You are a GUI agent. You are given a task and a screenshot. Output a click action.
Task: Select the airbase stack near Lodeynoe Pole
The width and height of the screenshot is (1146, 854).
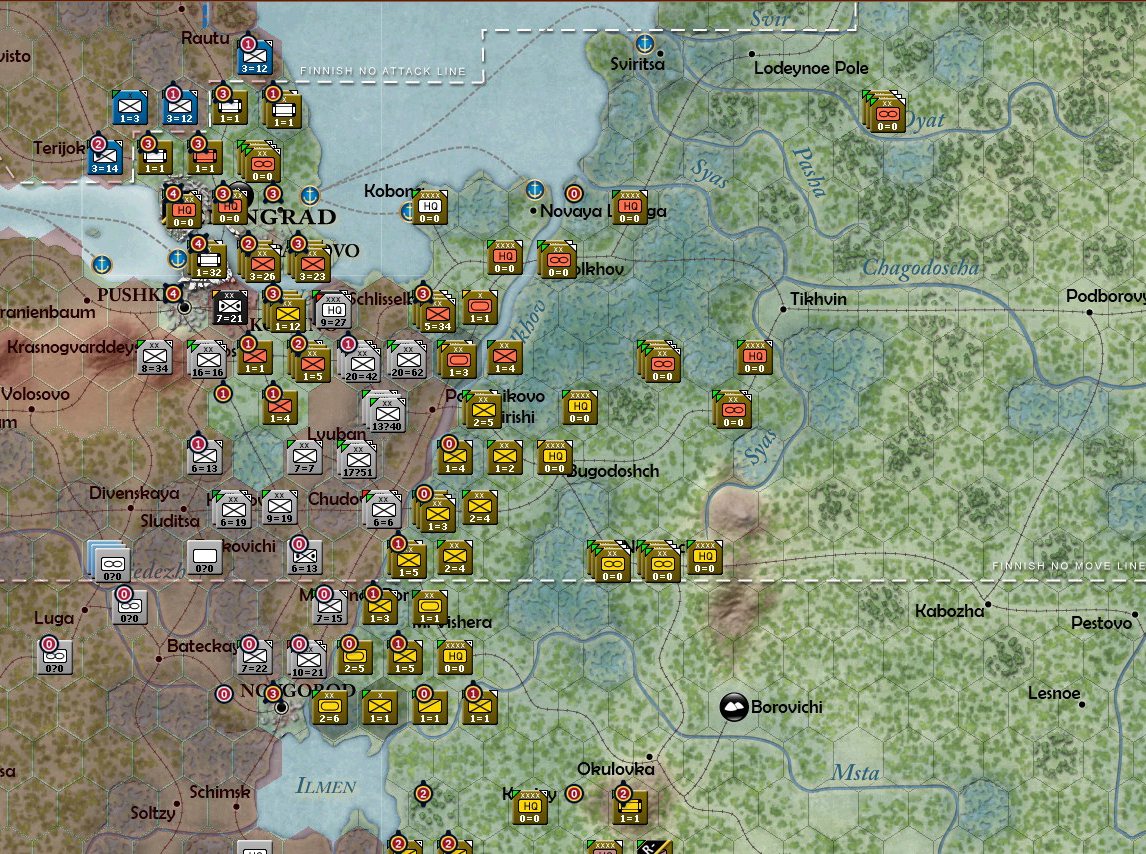click(885, 113)
